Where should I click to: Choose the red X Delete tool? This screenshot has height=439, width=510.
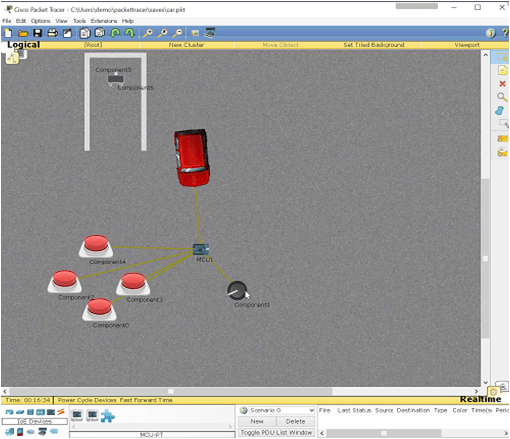pyautogui.click(x=502, y=84)
